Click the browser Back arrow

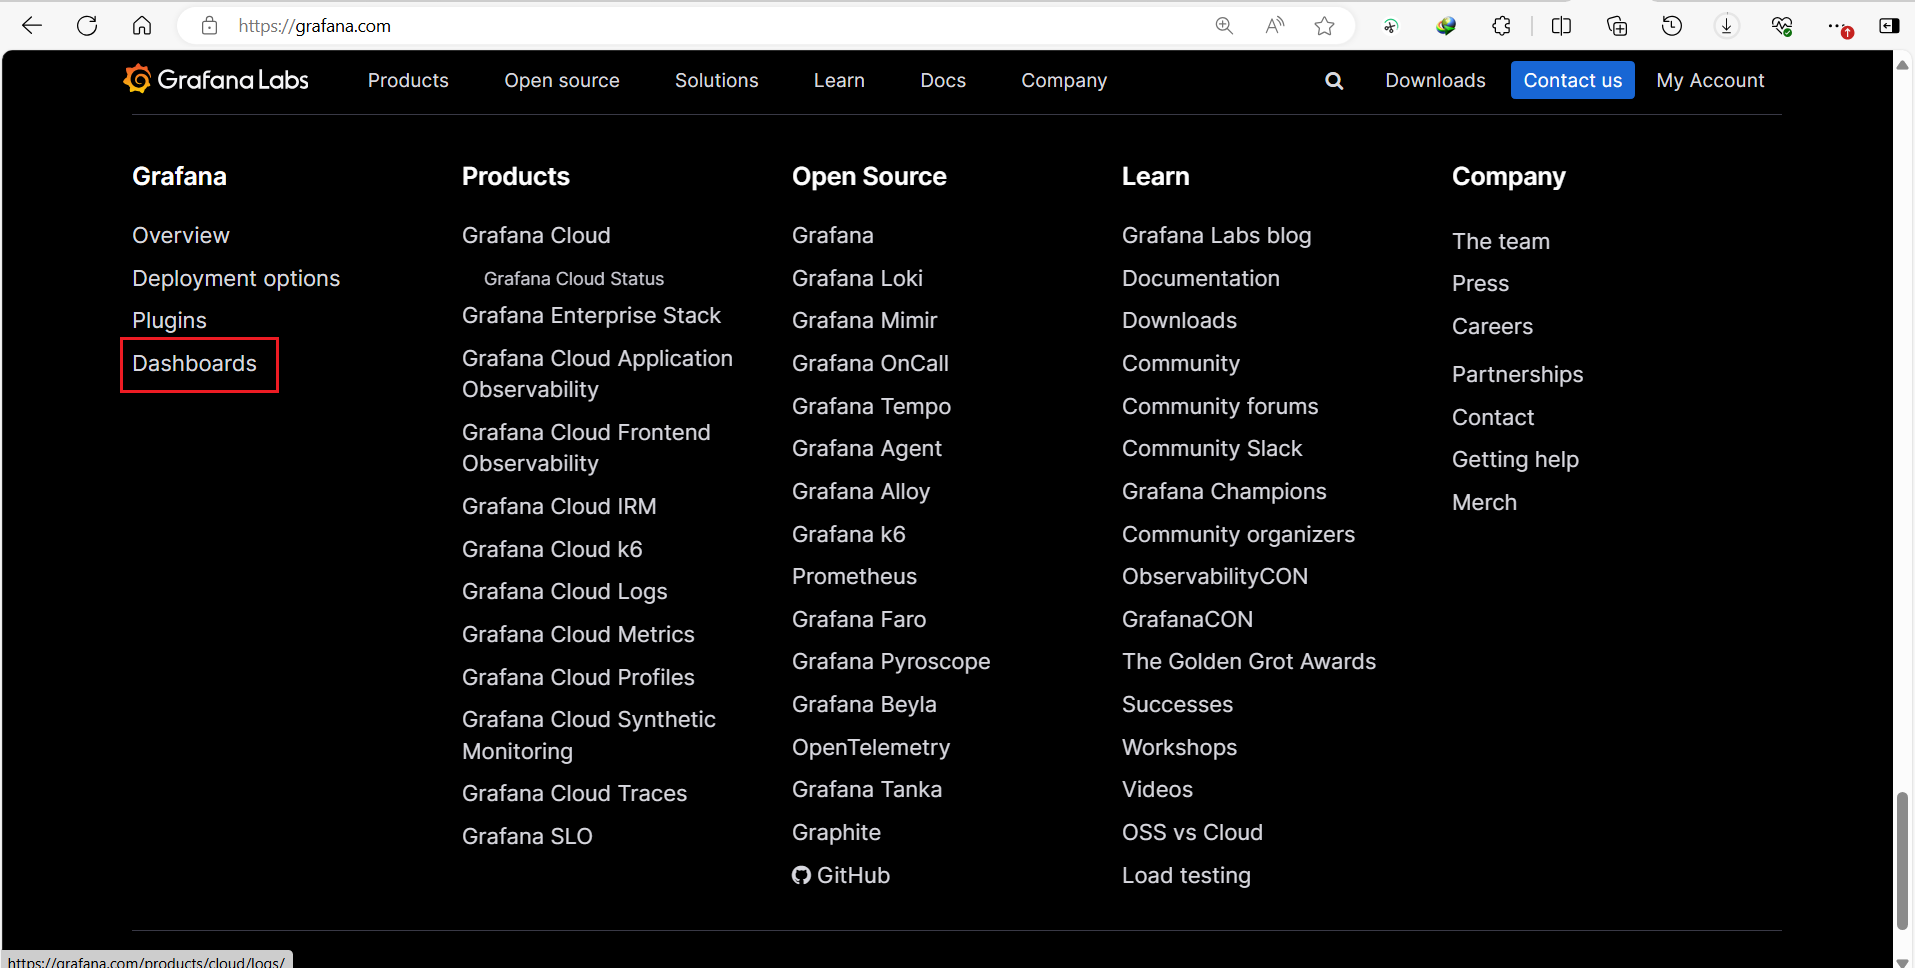pyautogui.click(x=32, y=26)
